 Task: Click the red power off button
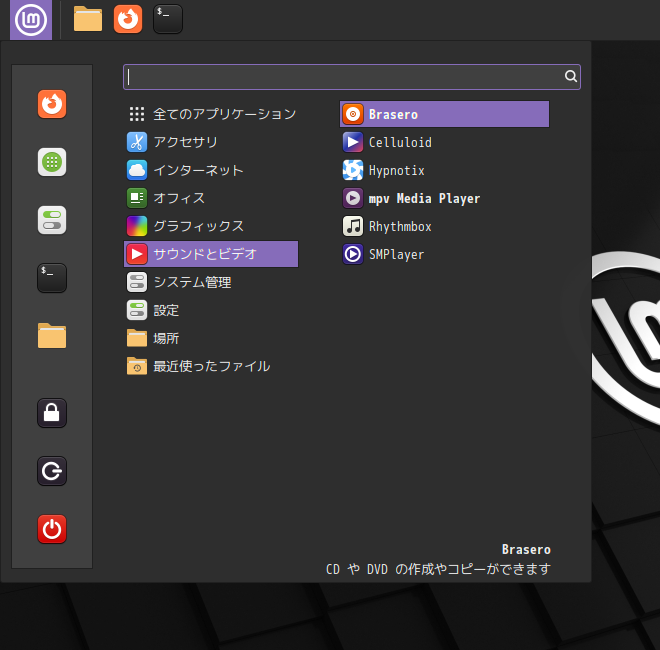pyautogui.click(x=52, y=529)
